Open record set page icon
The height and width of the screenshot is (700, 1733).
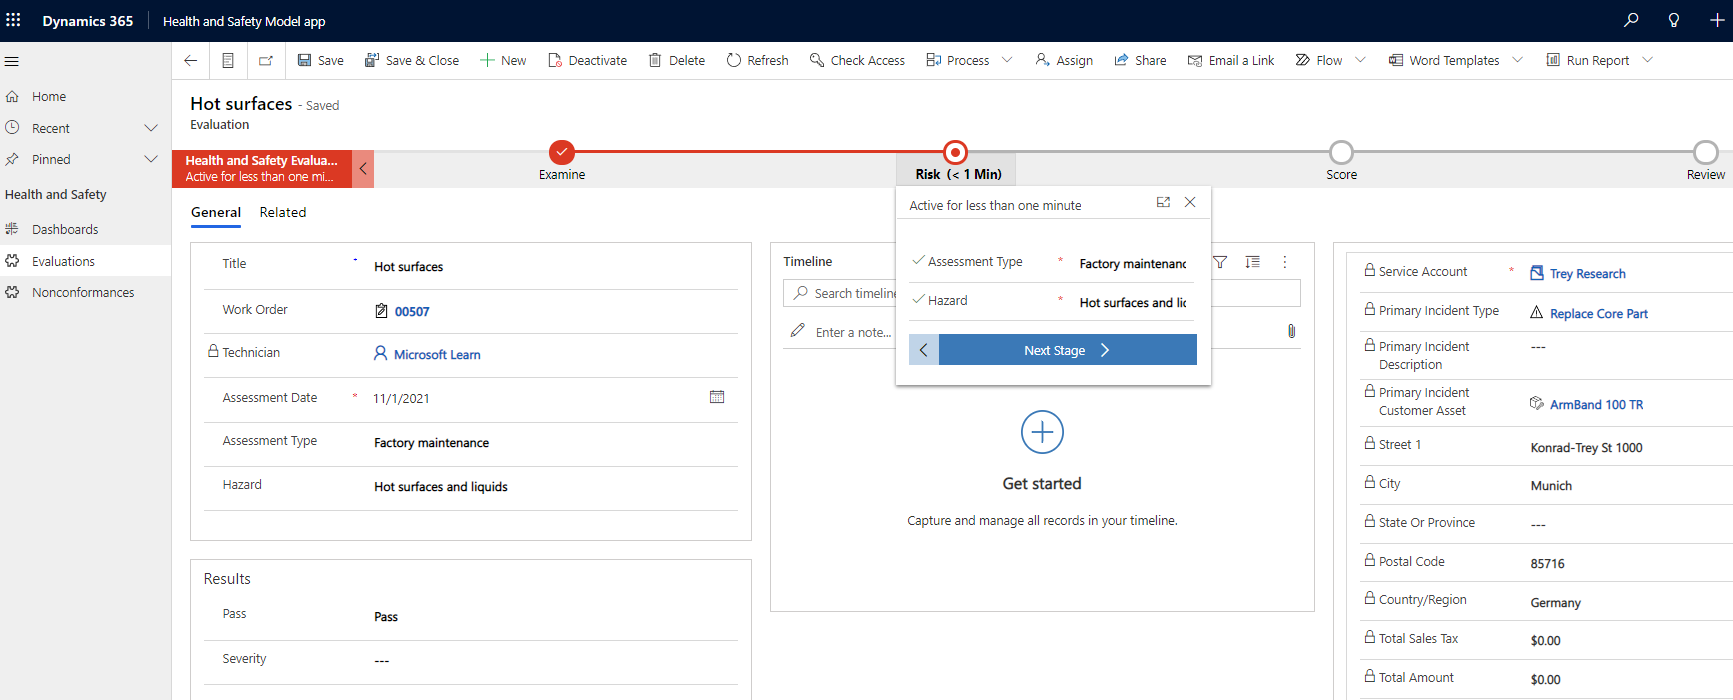(228, 60)
